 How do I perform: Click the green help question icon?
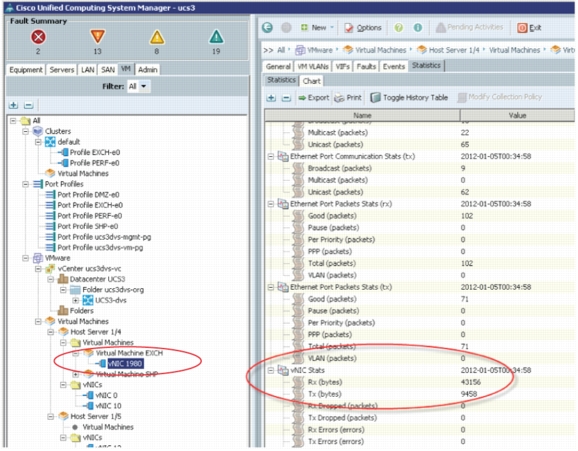(398, 28)
